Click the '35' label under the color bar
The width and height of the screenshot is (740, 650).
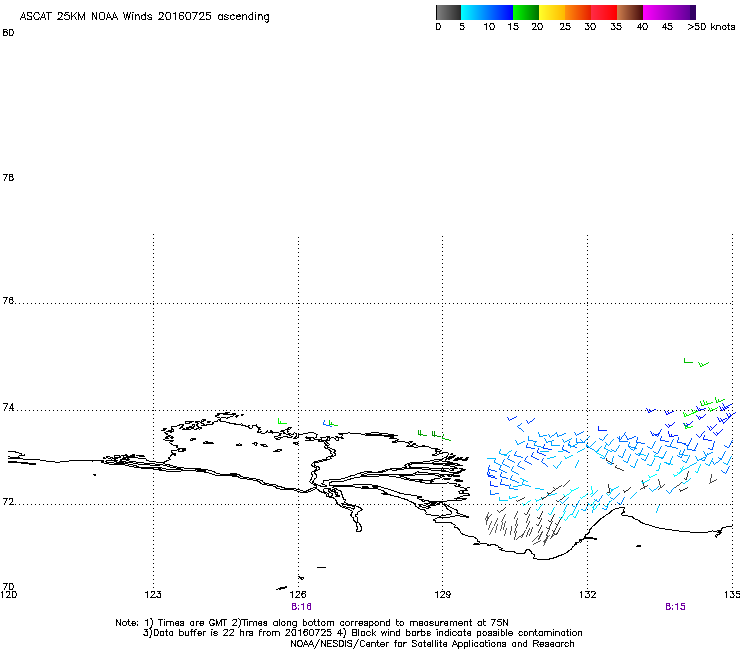tap(616, 27)
